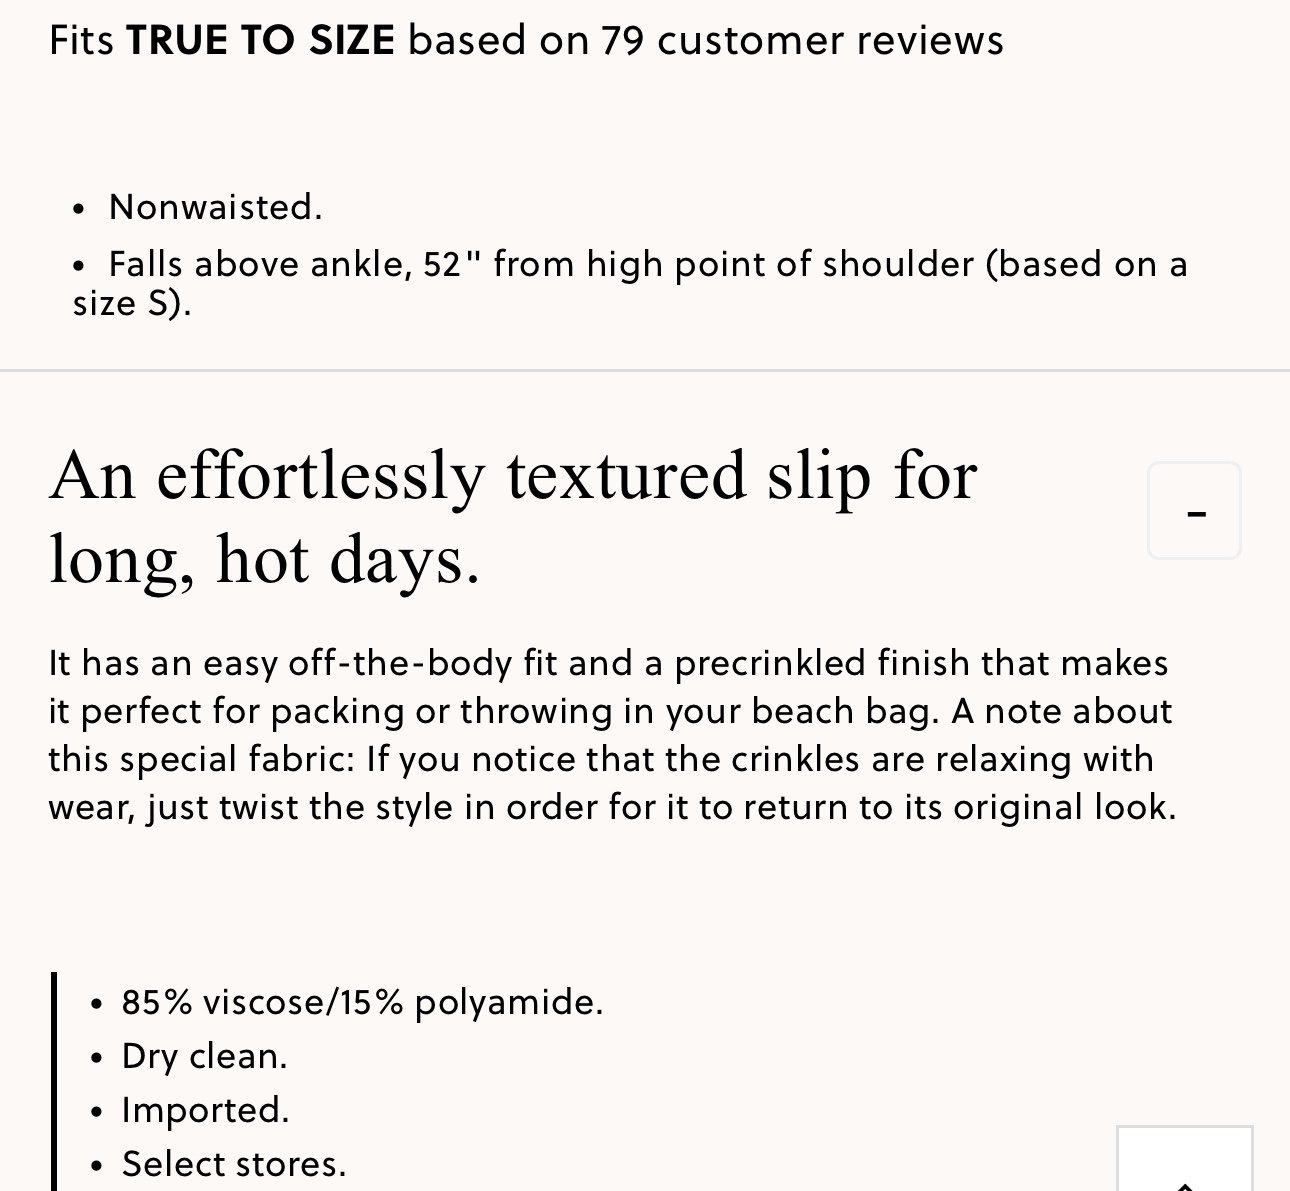Click the "Dry clean." bullet item
The image size is (1290, 1191).
click(204, 1056)
